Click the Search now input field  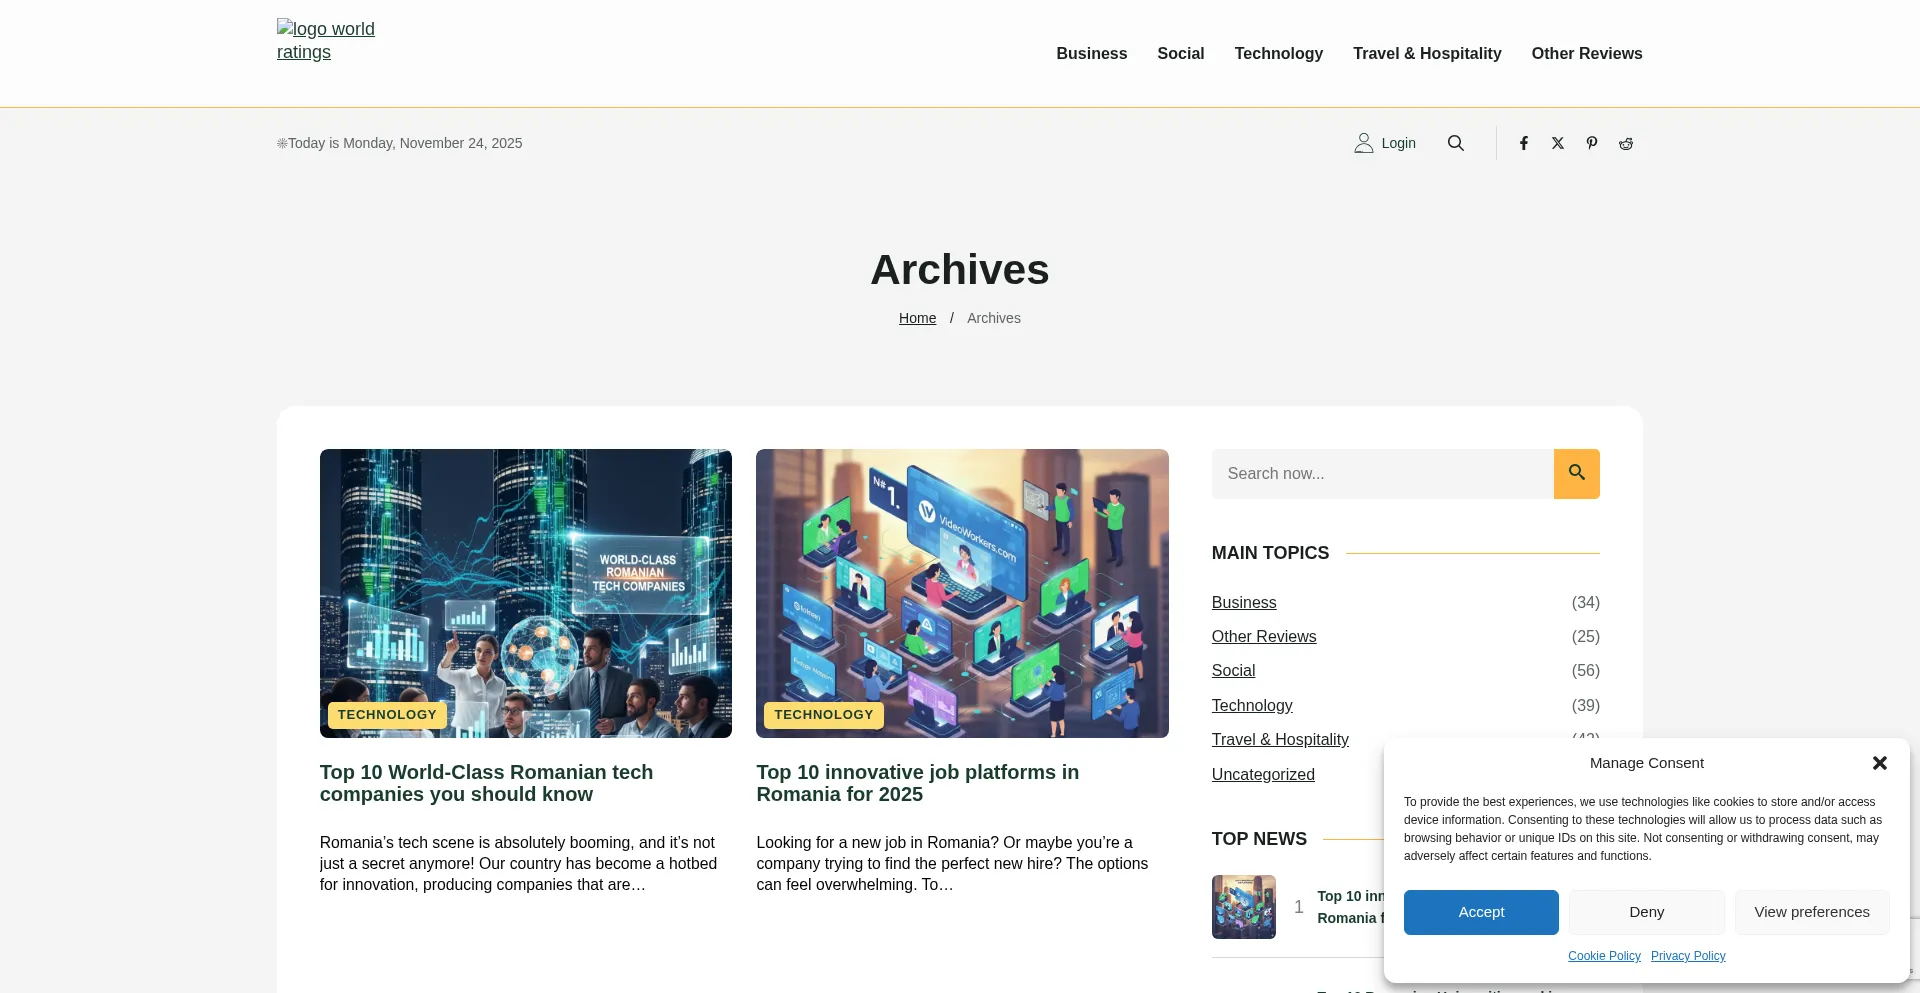(x=1382, y=474)
